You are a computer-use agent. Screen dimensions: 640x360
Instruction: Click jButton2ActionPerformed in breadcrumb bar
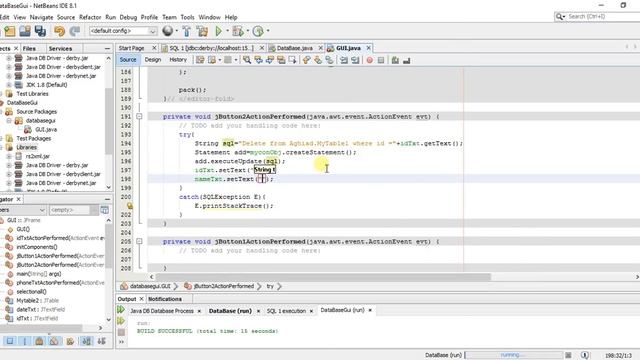coord(223,286)
